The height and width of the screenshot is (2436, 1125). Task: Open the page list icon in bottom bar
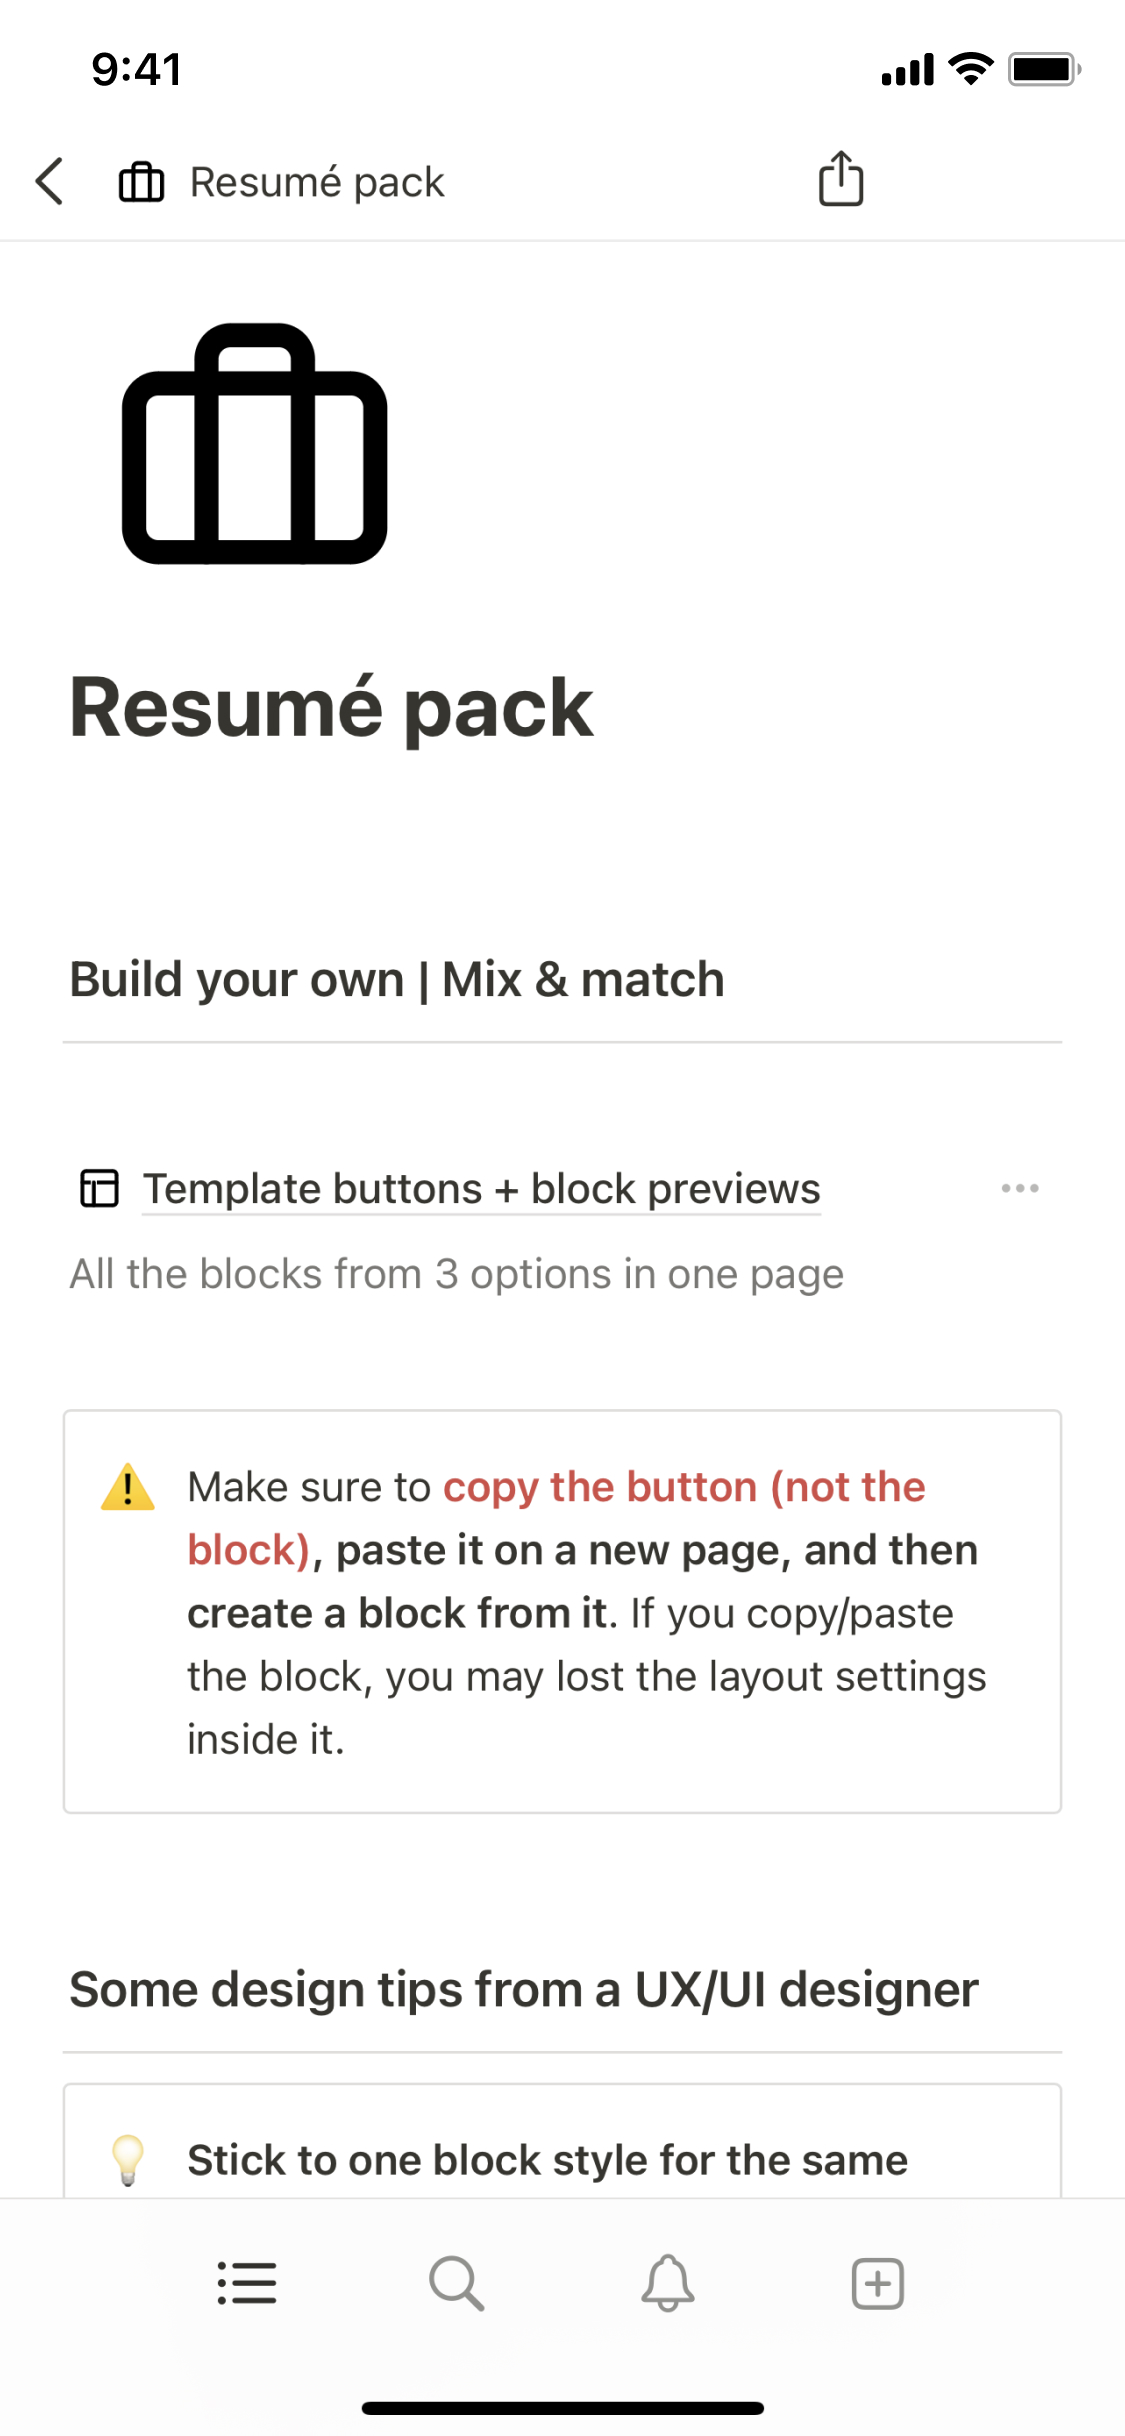pos(247,2283)
